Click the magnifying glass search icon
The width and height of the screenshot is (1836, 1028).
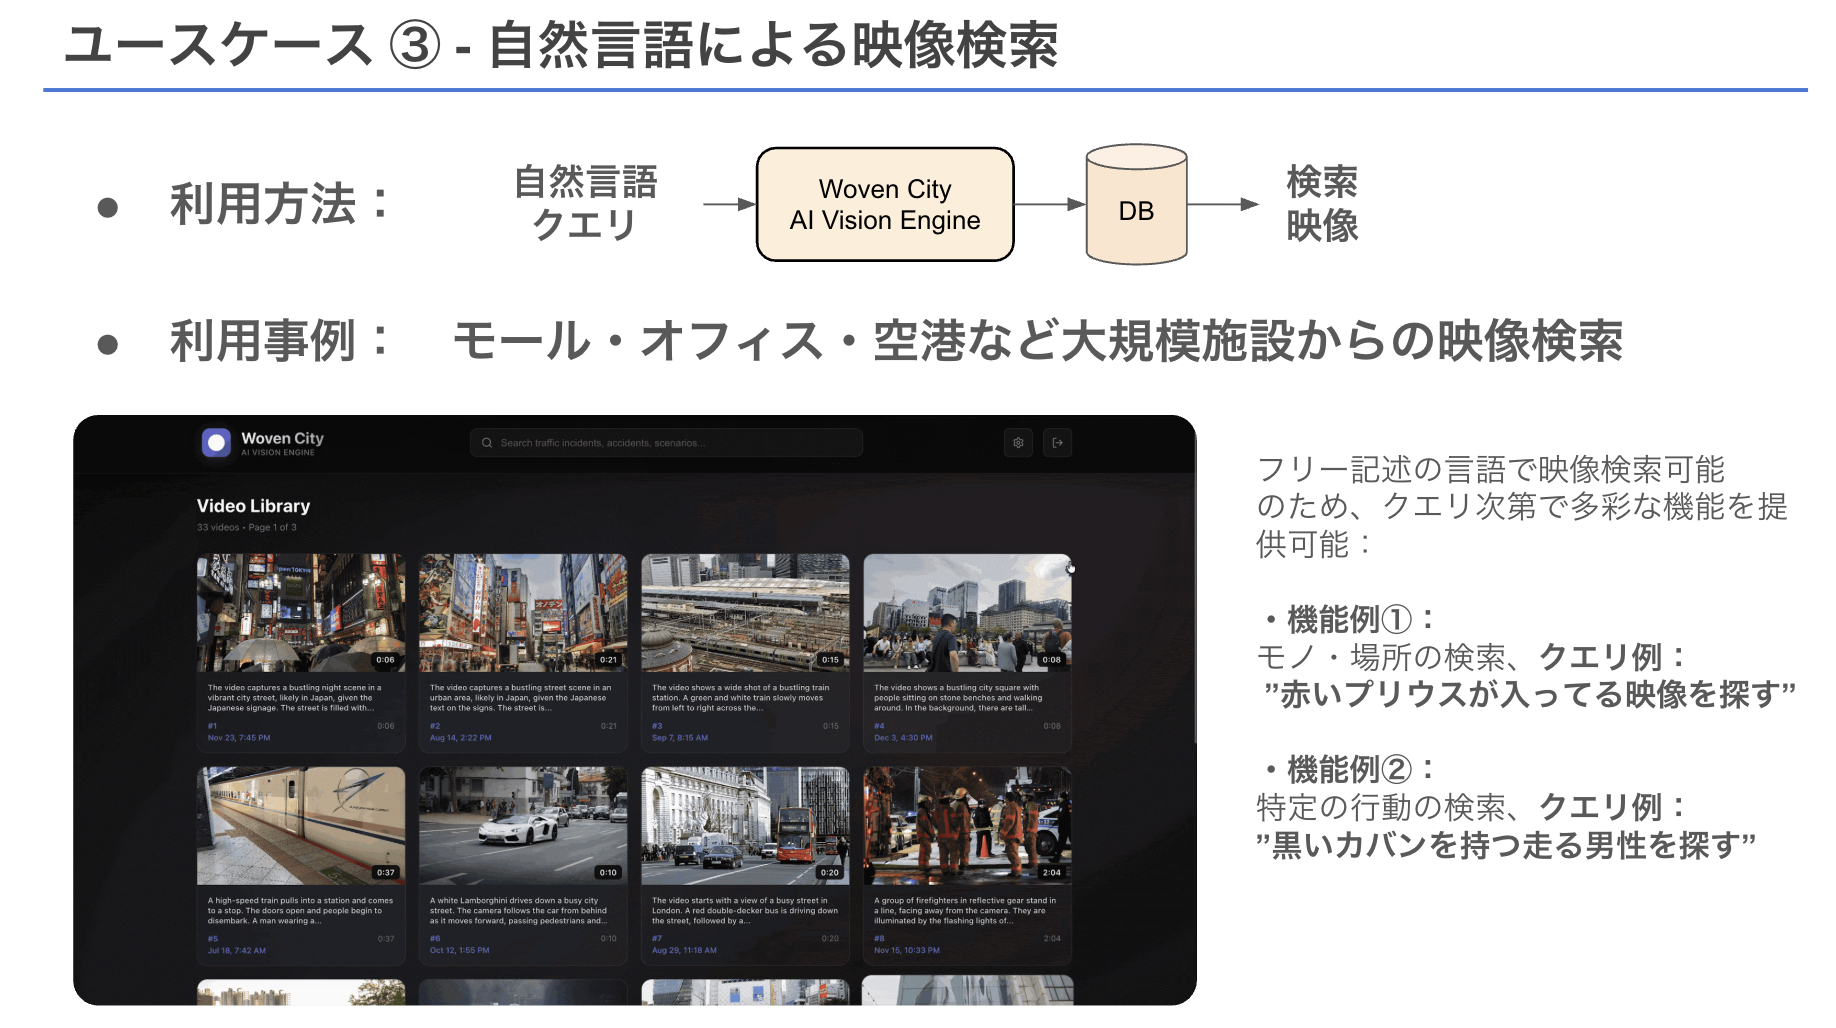(487, 442)
